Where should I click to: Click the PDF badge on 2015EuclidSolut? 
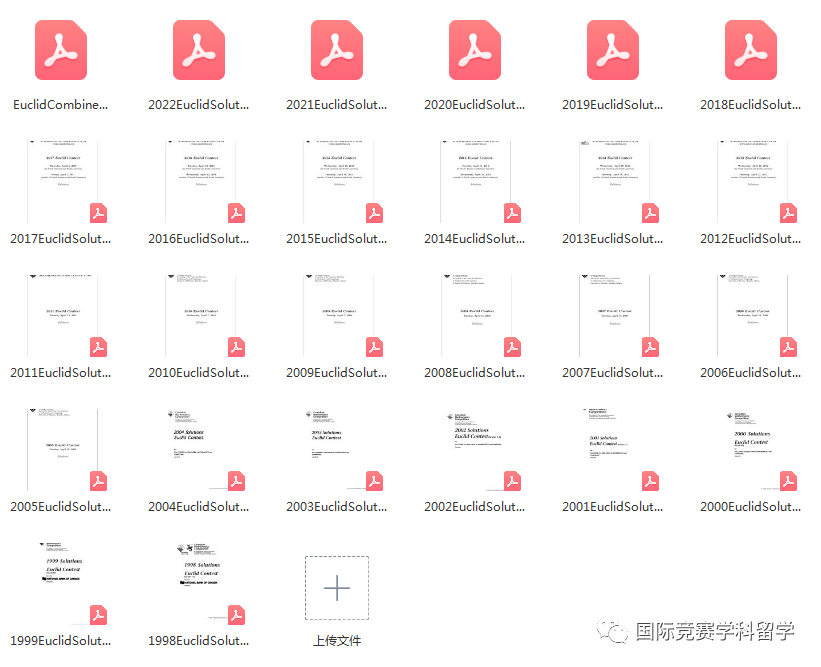pyautogui.click(x=374, y=213)
